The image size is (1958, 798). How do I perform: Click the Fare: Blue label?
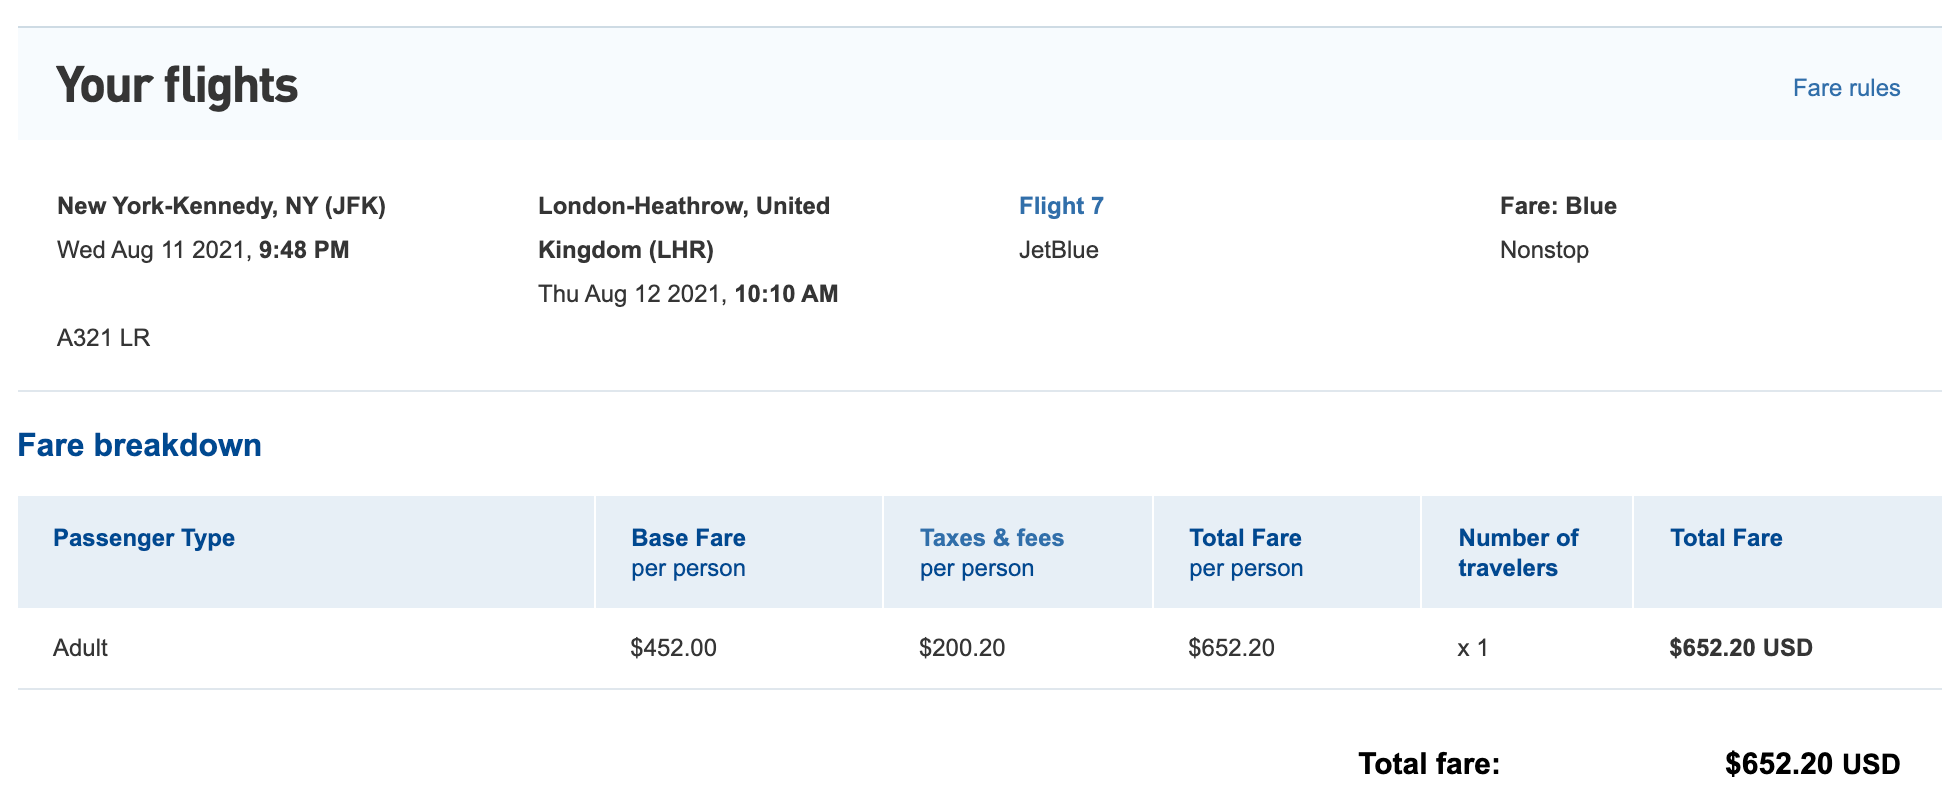point(1557,206)
